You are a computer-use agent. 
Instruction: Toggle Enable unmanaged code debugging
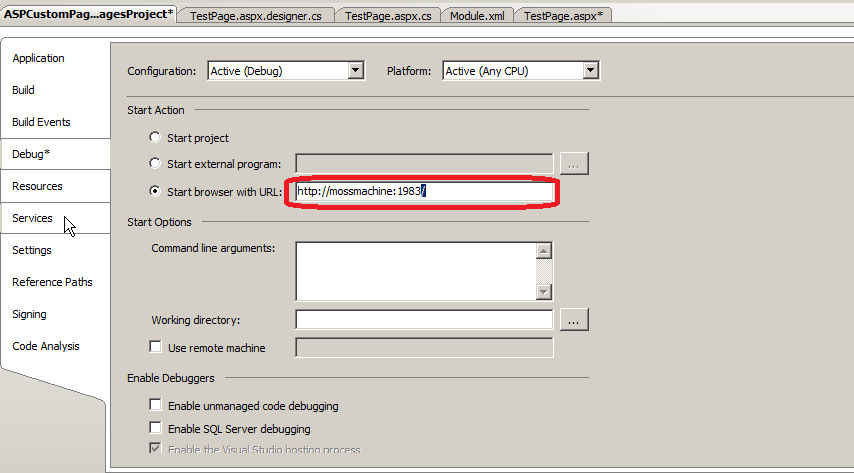155,406
